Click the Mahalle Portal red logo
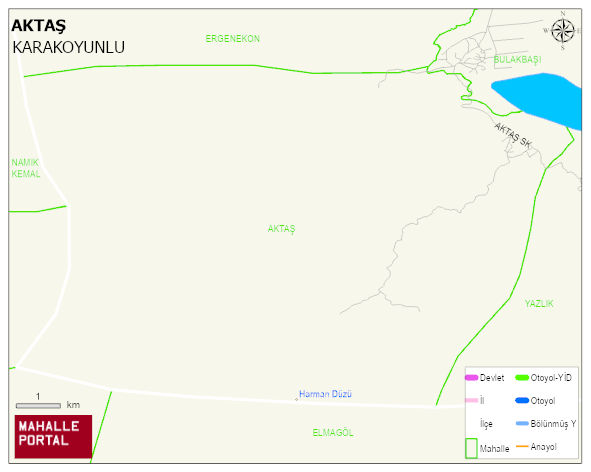The width and height of the screenshot is (591, 472). pyautogui.click(x=53, y=437)
